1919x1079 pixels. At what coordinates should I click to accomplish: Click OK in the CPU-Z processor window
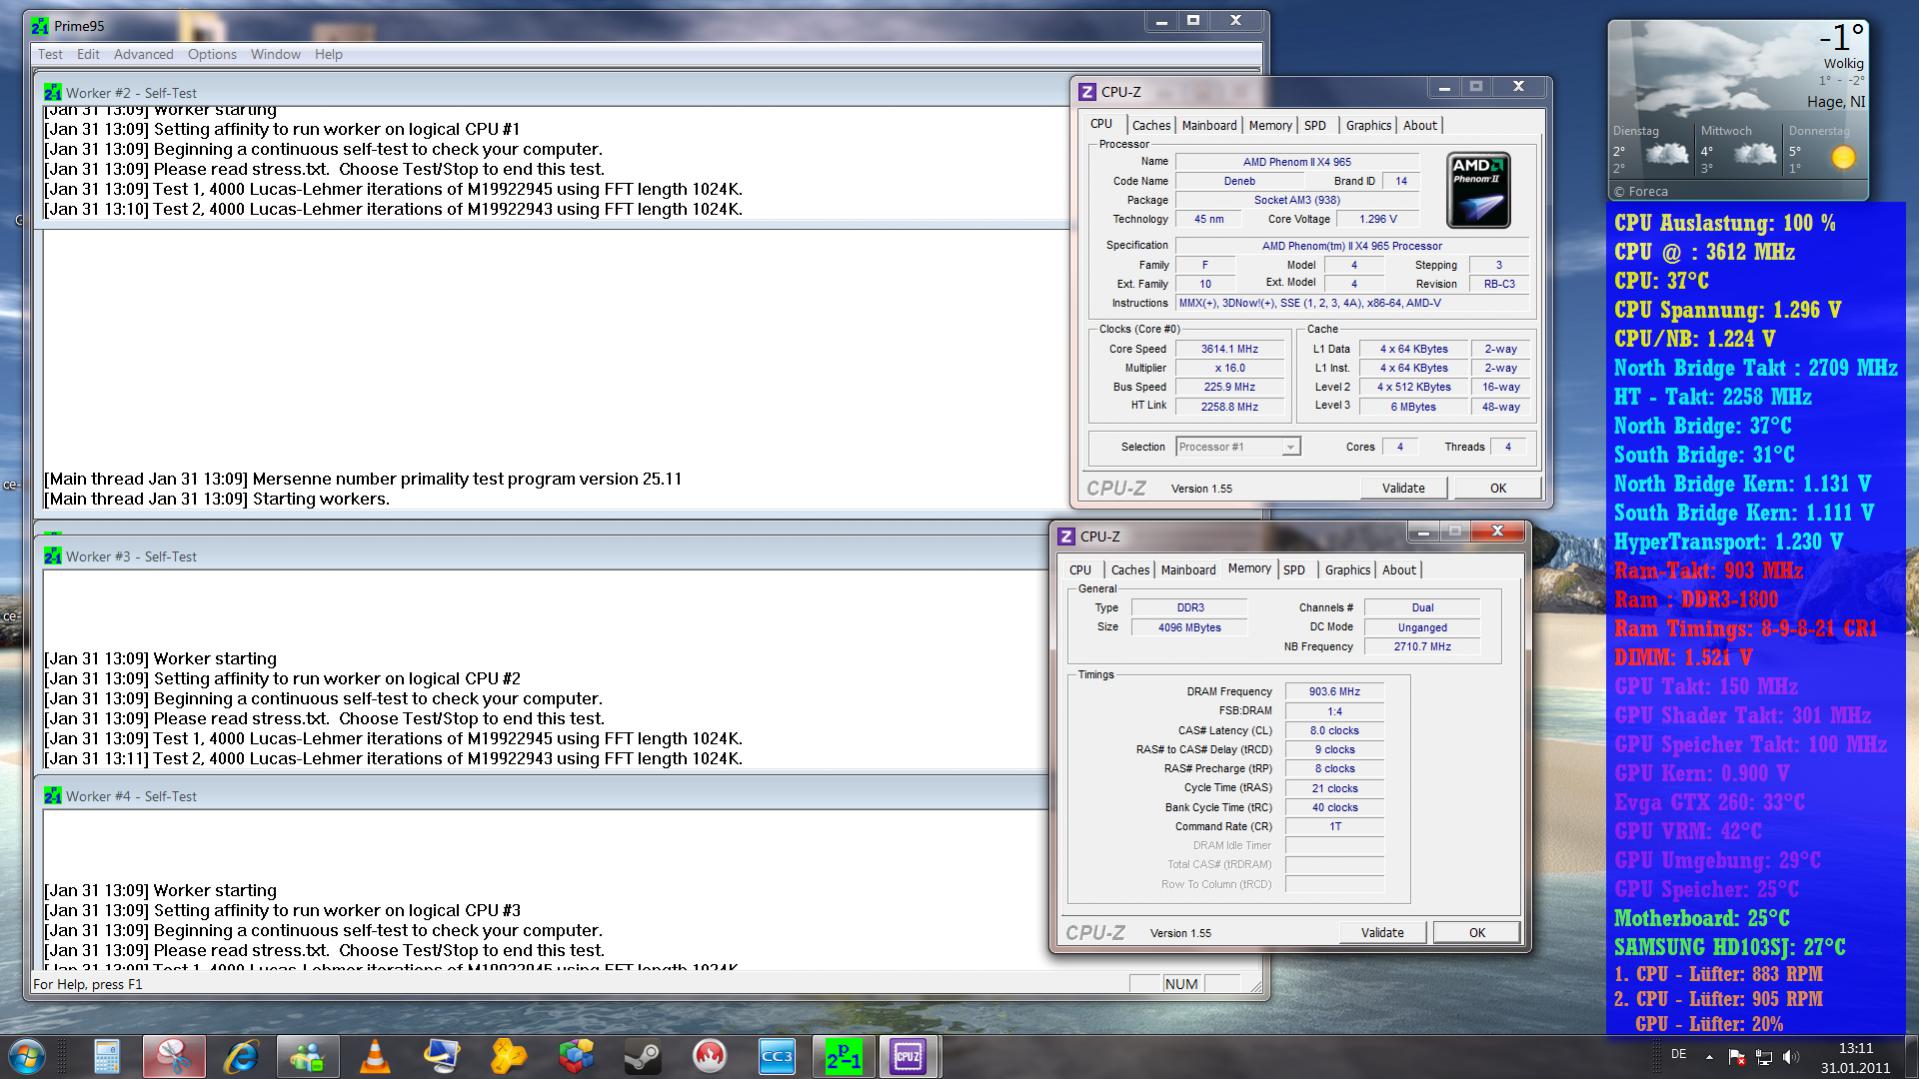pos(1497,488)
